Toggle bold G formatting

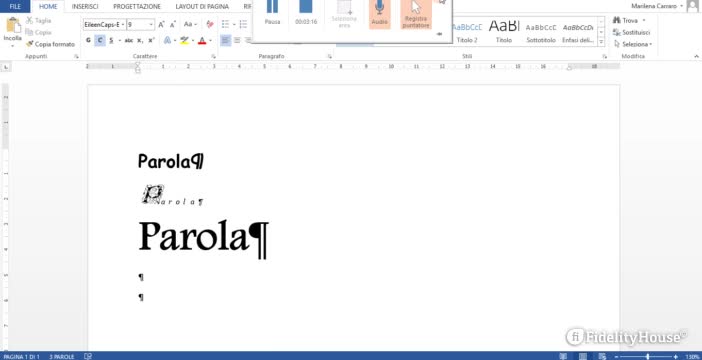click(88, 40)
